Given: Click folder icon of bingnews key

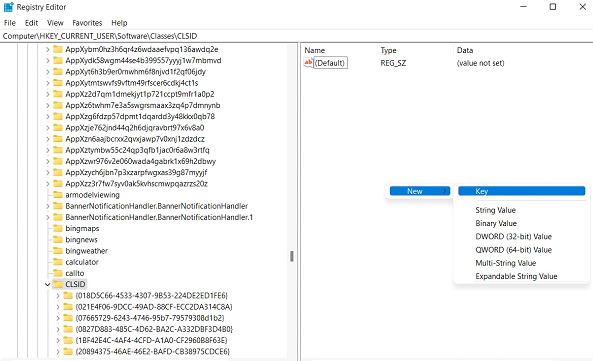Looking at the screenshot, I should tap(57, 239).
